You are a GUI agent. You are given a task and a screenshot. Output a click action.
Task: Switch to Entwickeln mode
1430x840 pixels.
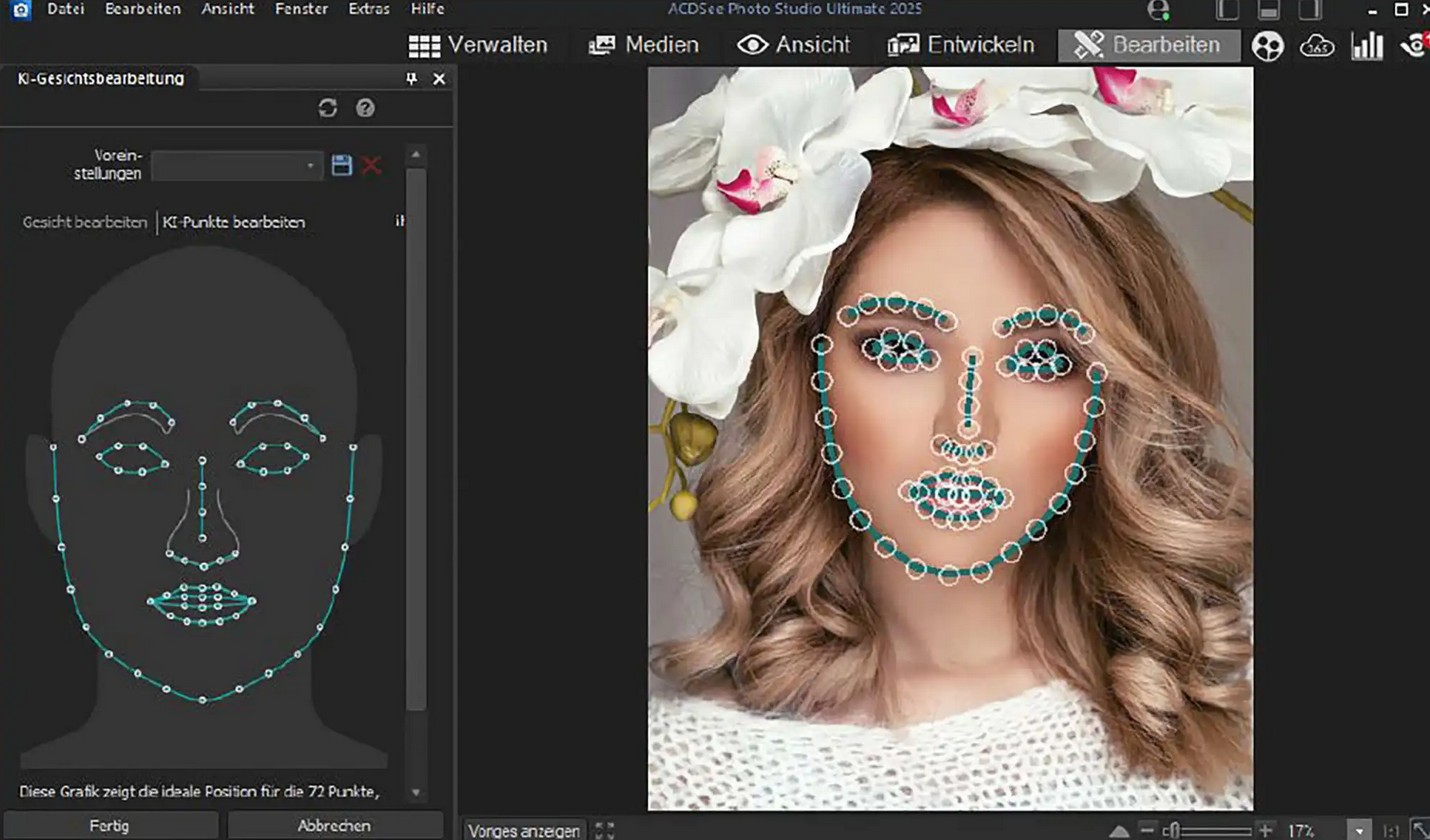tap(960, 45)
